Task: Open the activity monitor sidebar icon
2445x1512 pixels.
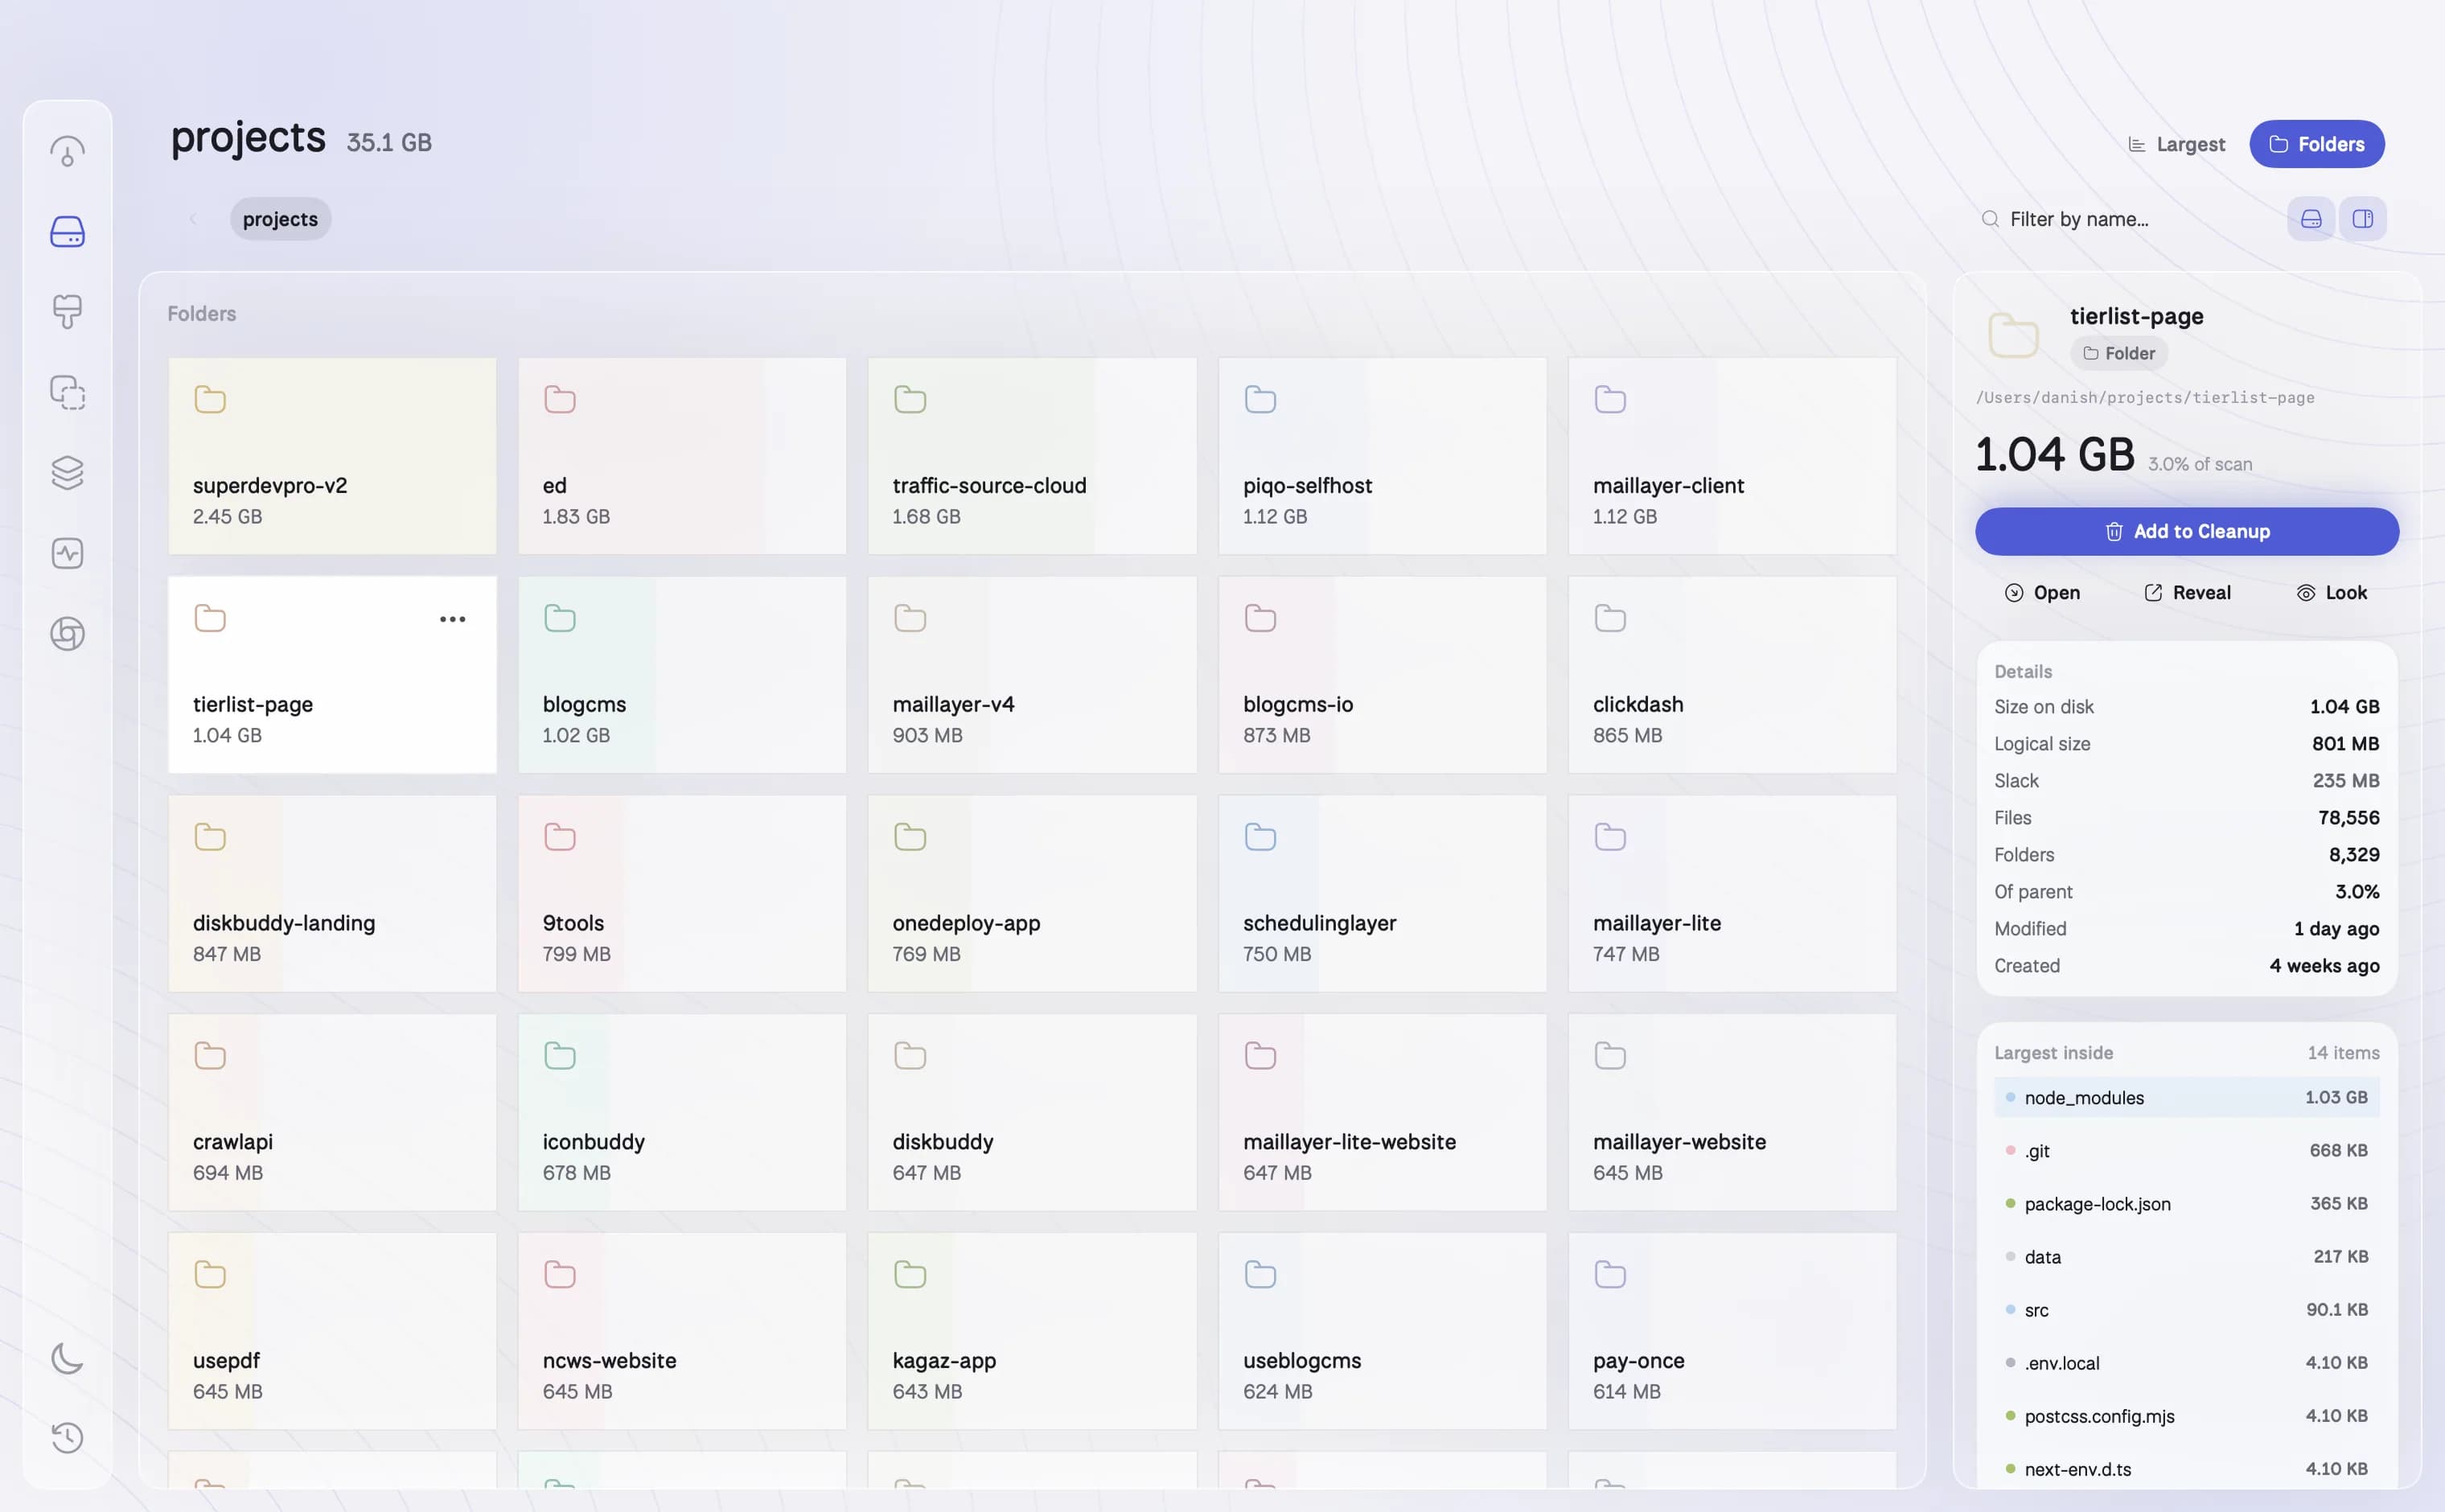Action: pyautogui.click(x=67, y=553)
